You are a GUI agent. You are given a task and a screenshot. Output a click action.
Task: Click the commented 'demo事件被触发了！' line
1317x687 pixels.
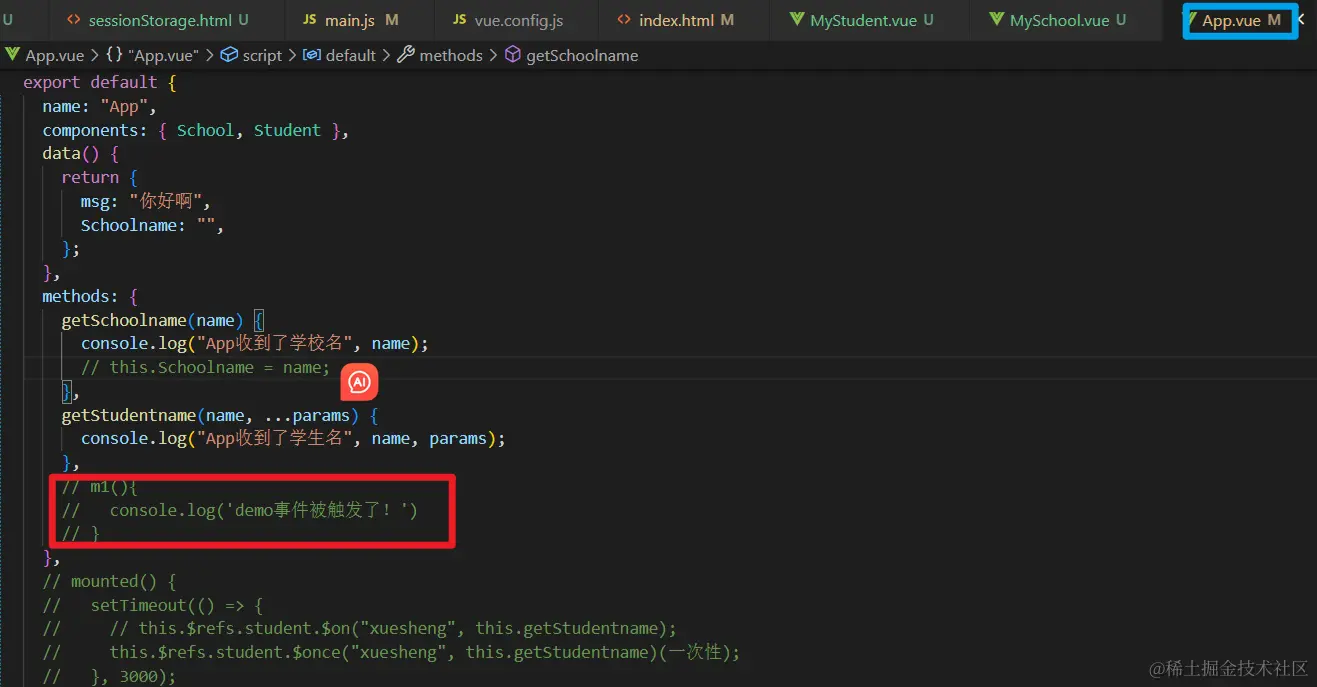coord(239,510)
